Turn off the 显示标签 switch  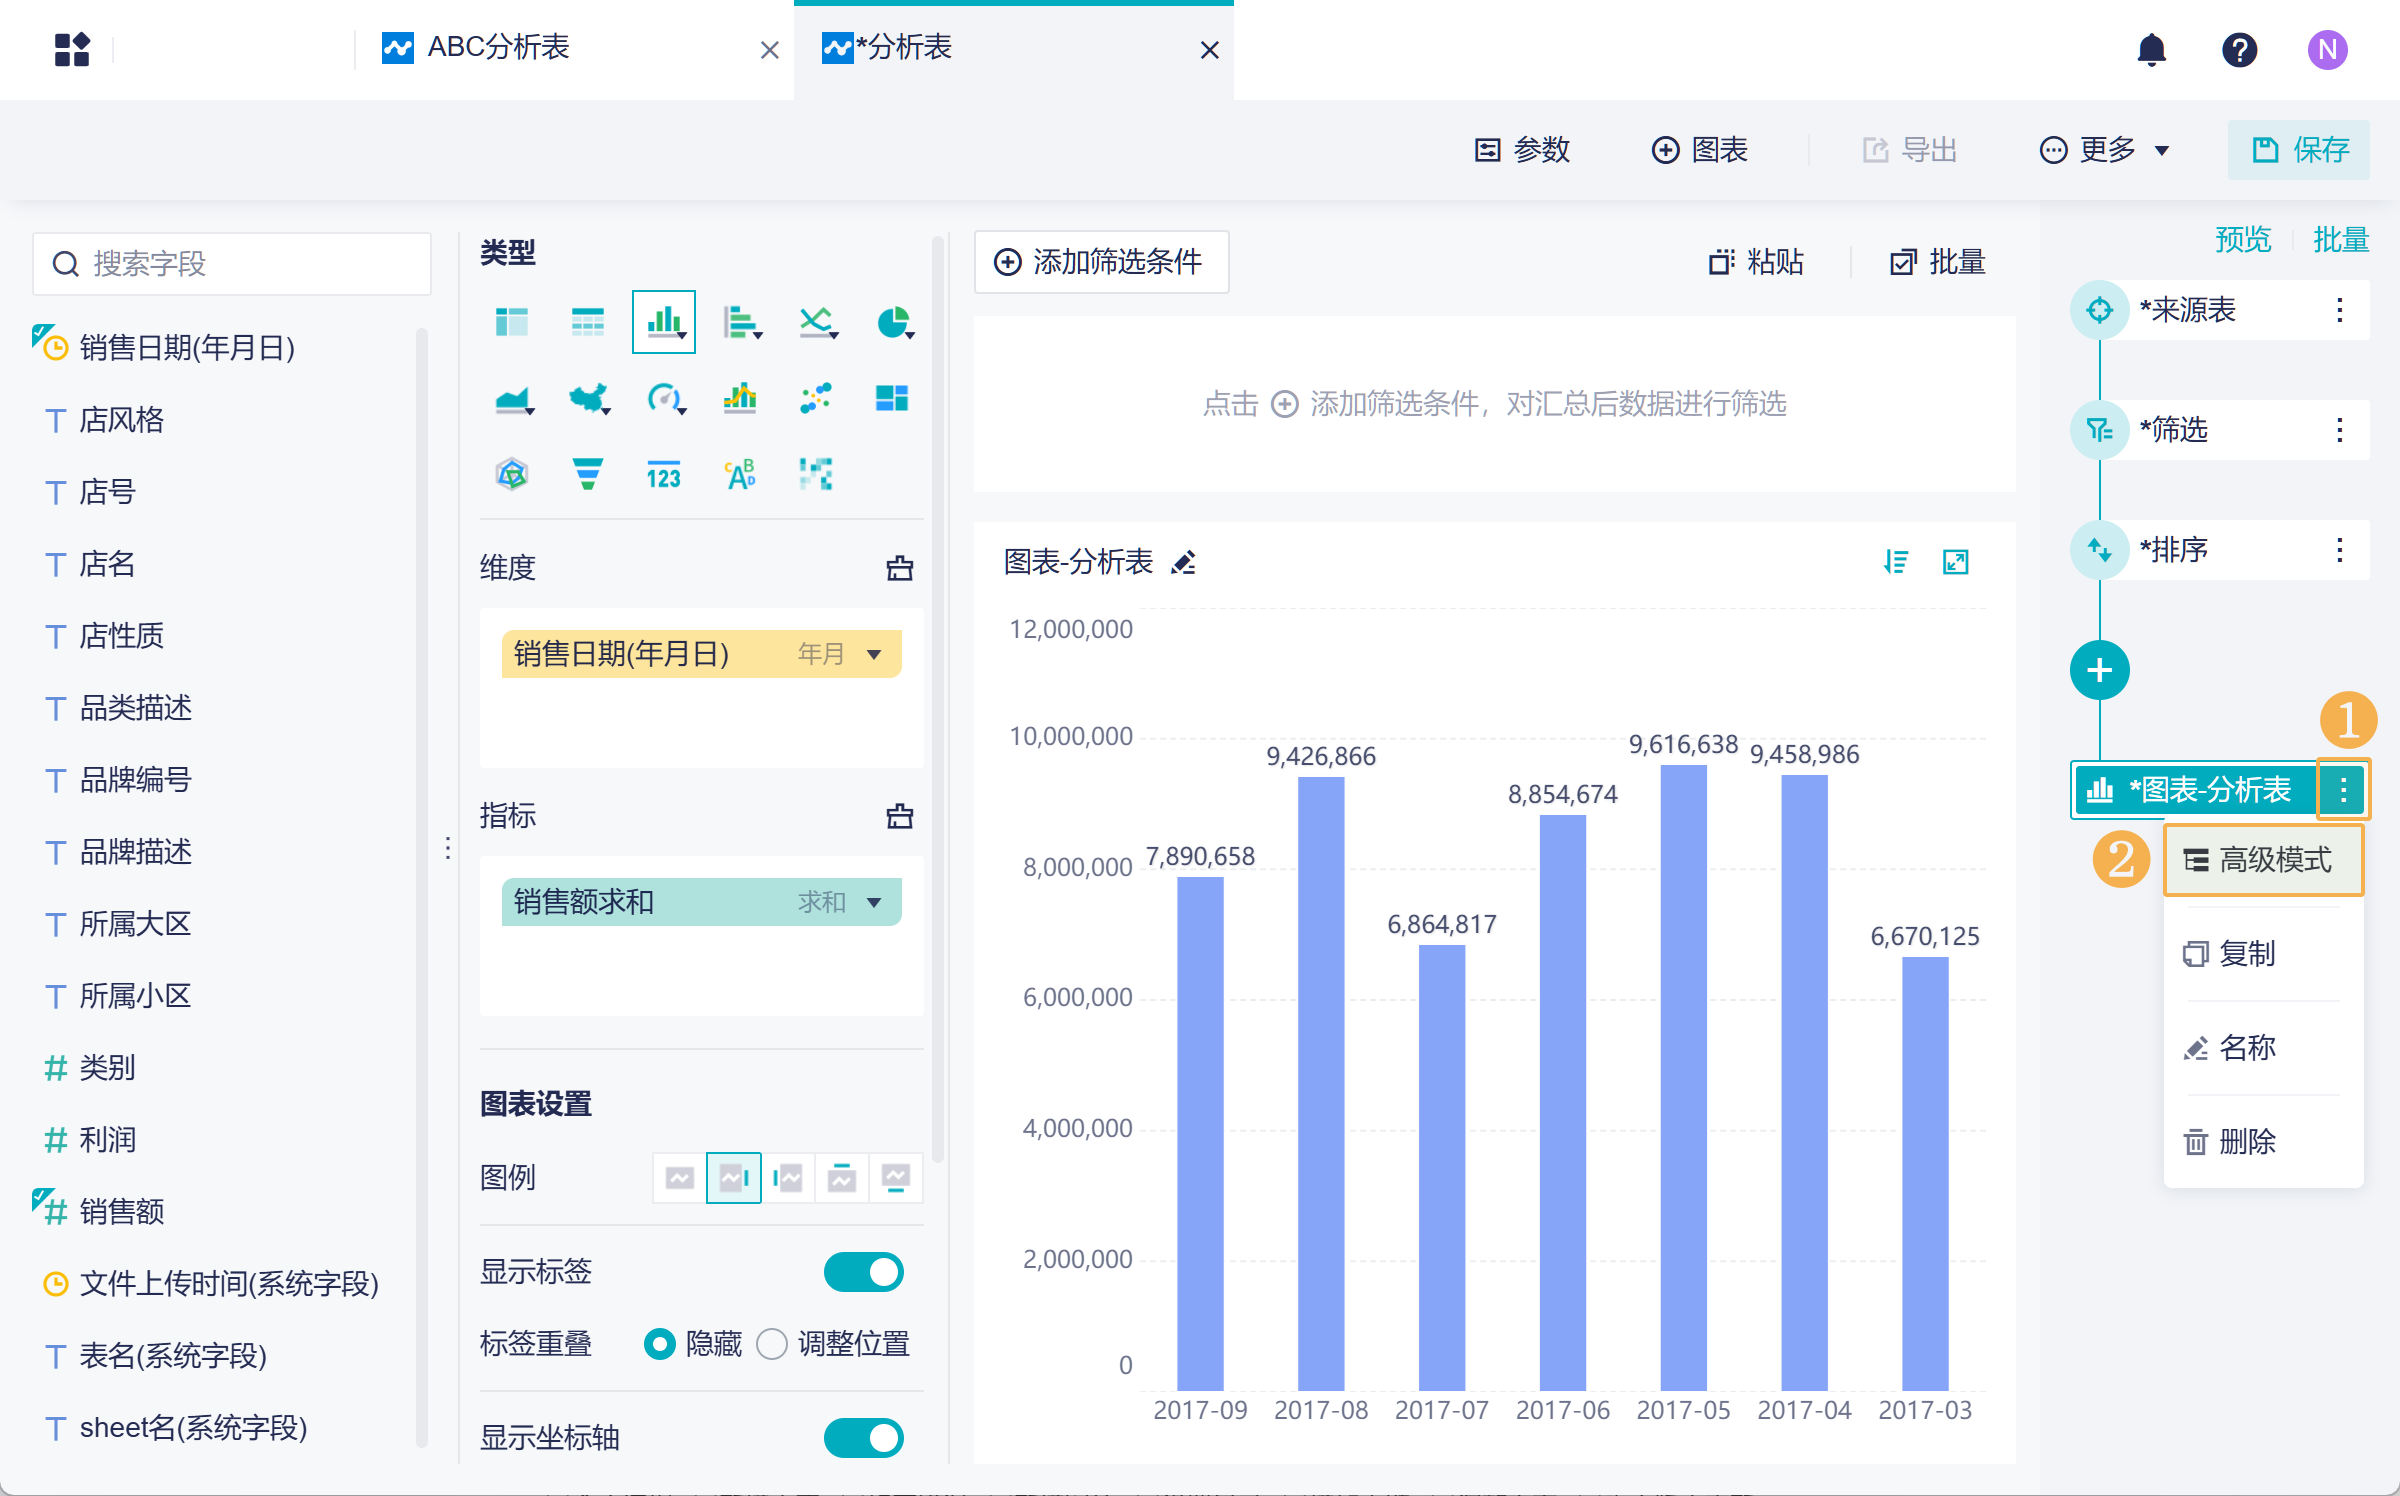pos(863,1272)
